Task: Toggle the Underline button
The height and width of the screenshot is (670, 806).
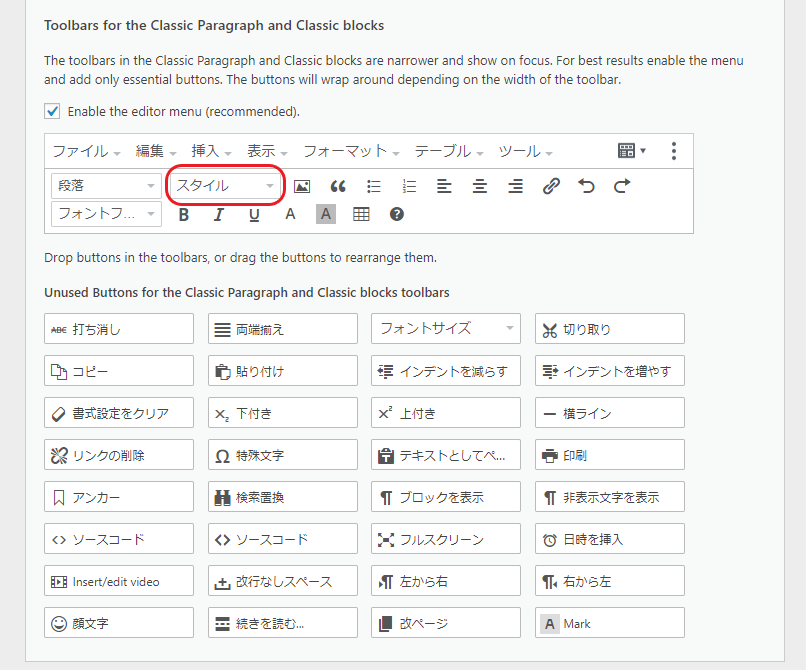Action: (x=254, y=214)
